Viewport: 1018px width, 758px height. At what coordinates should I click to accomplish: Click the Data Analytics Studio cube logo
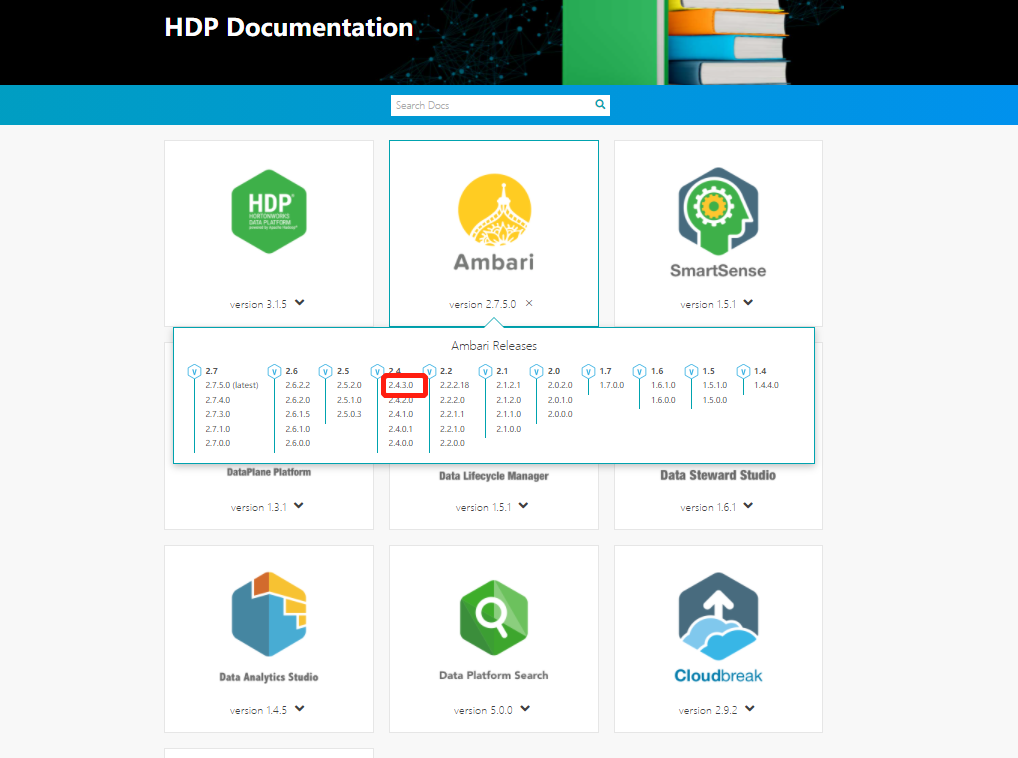(x=268, y=610)
